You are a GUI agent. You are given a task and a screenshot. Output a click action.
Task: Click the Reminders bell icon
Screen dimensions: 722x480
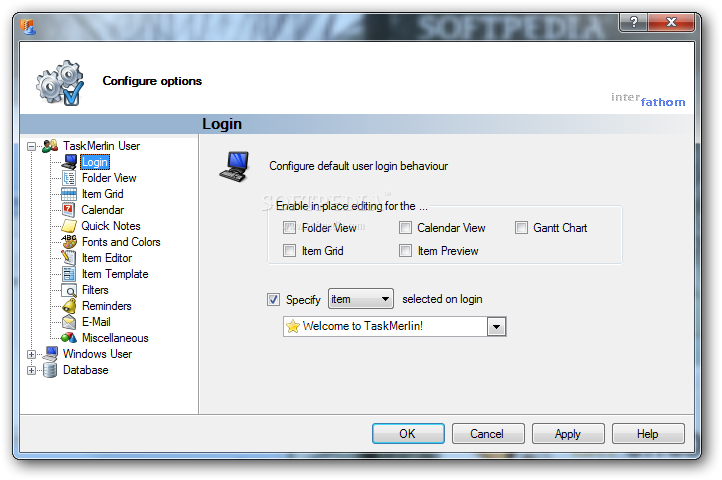[69, 306]
